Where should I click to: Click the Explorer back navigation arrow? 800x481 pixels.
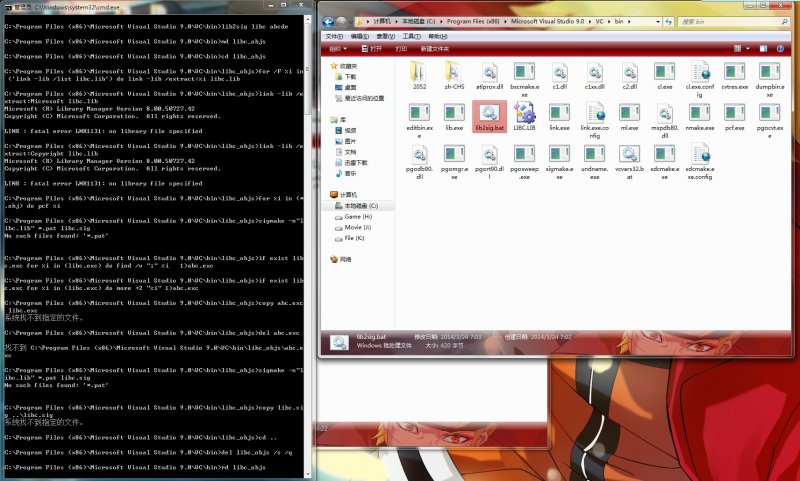pyautogui.click(x=328, y=22)
